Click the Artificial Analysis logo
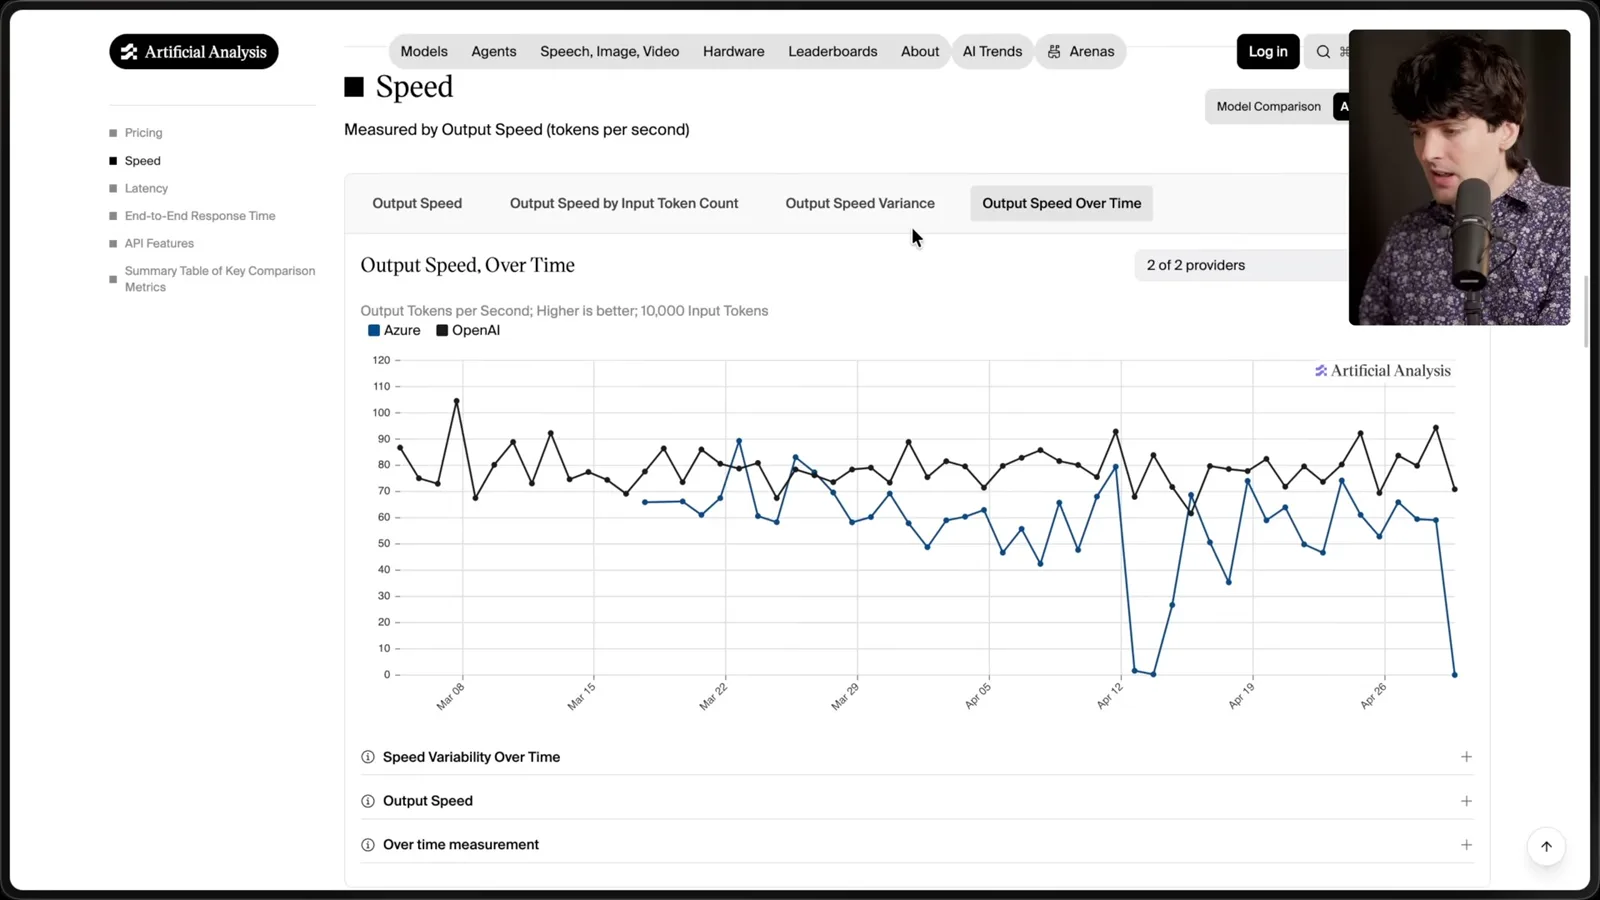 [194, 52]
